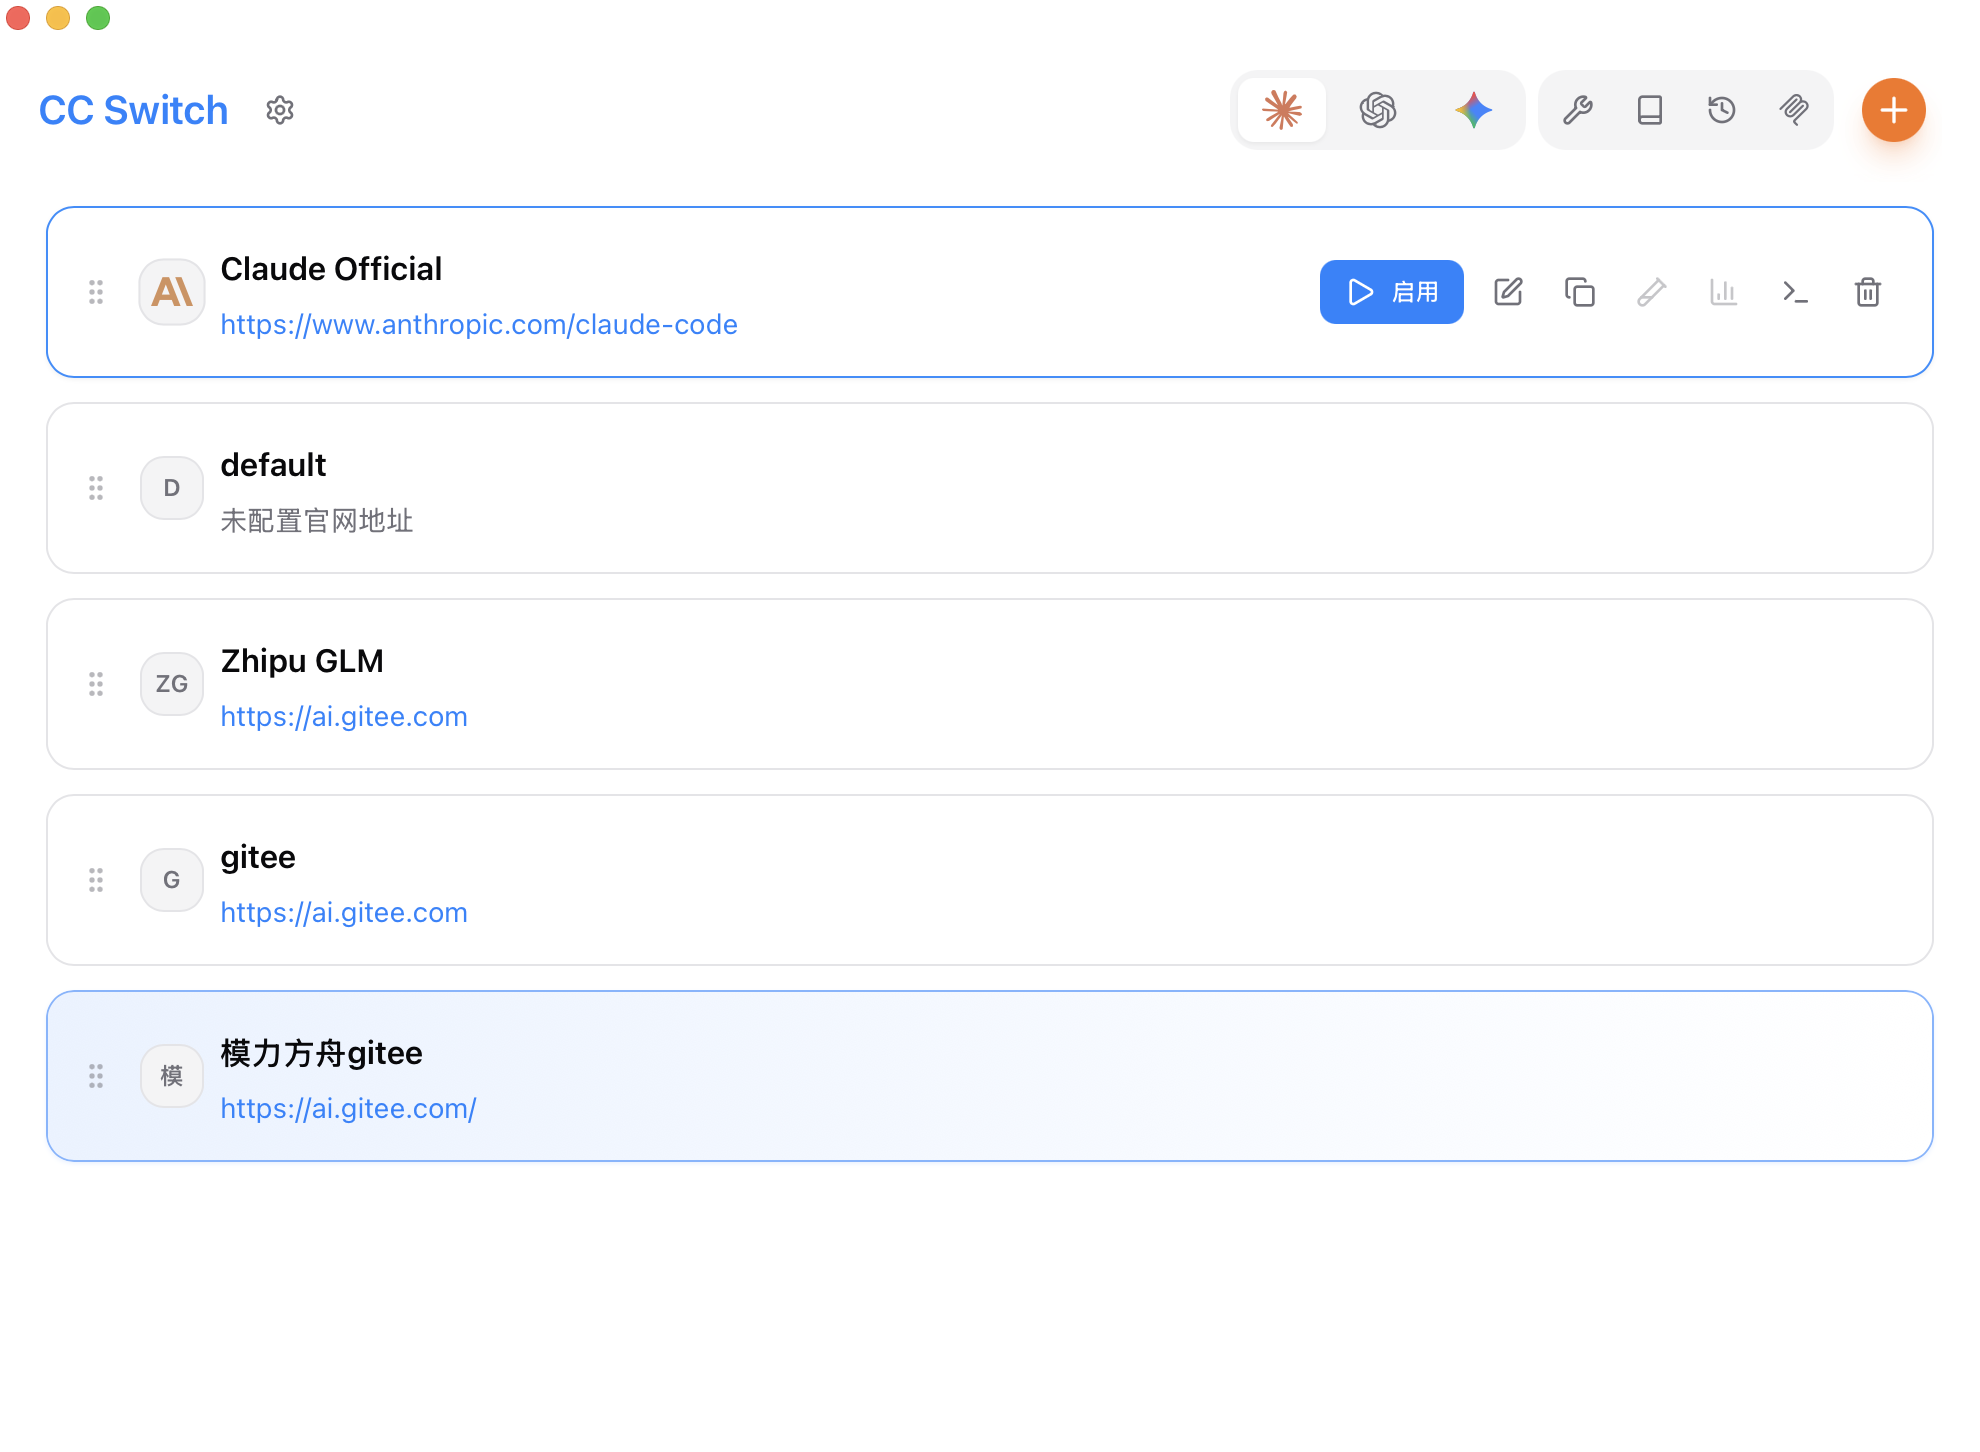Viewport: 1980px width, 1452px height.
Task: Click the drag handle of the gitee provider
Action: [96, 880]
